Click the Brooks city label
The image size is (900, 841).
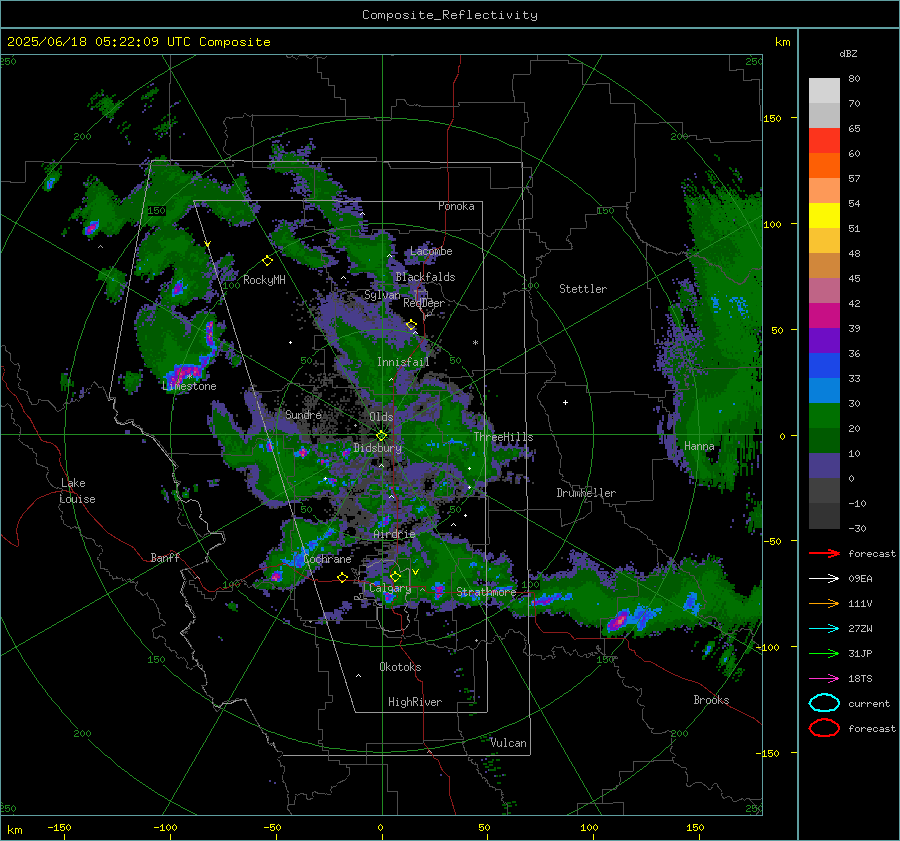[x=711, y=700]
